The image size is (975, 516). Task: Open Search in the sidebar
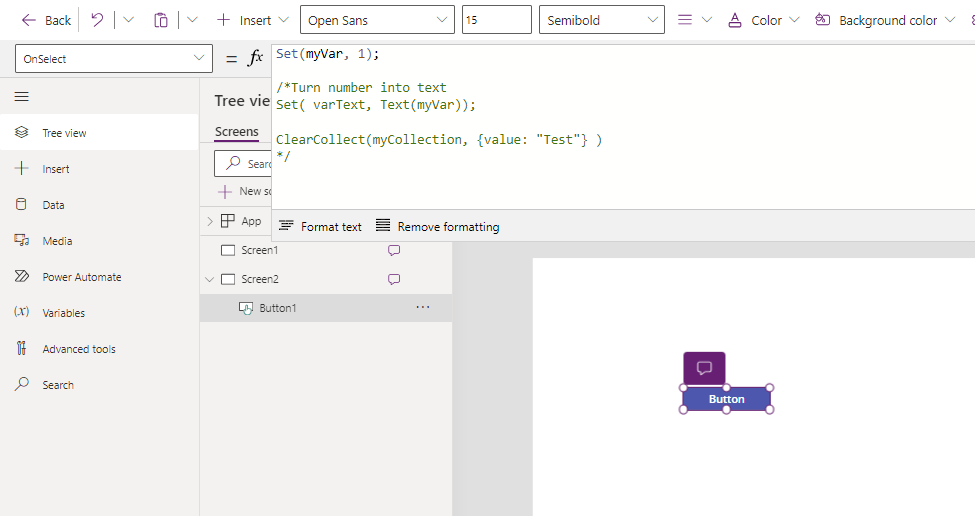click(x=99, y=385)
